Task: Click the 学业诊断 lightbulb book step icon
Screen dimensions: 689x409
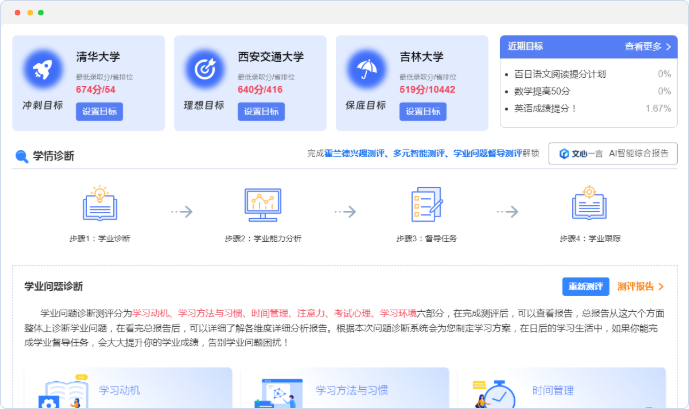Action: tap(99, 206)
